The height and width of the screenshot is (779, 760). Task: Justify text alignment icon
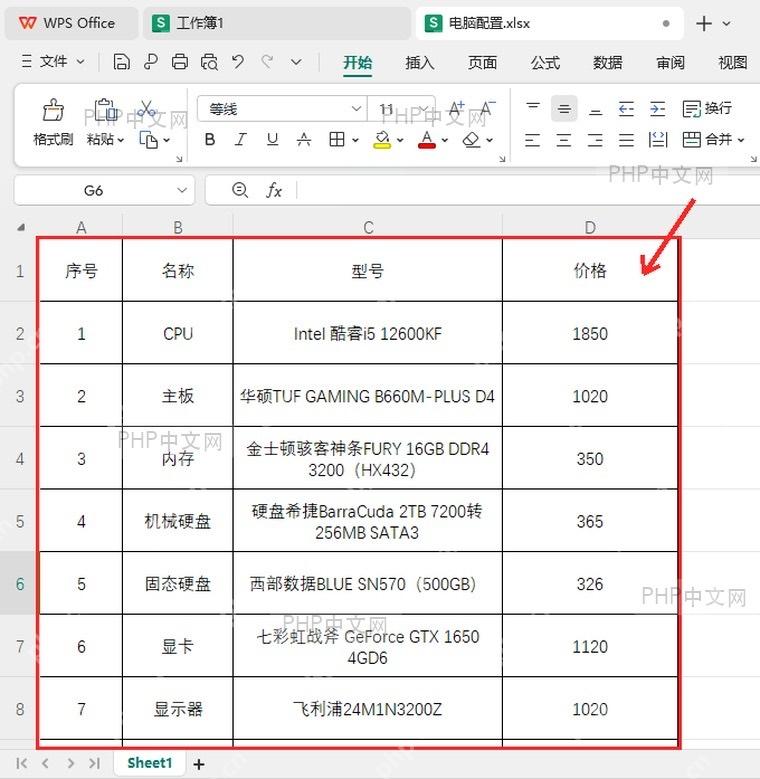[626, 140]
